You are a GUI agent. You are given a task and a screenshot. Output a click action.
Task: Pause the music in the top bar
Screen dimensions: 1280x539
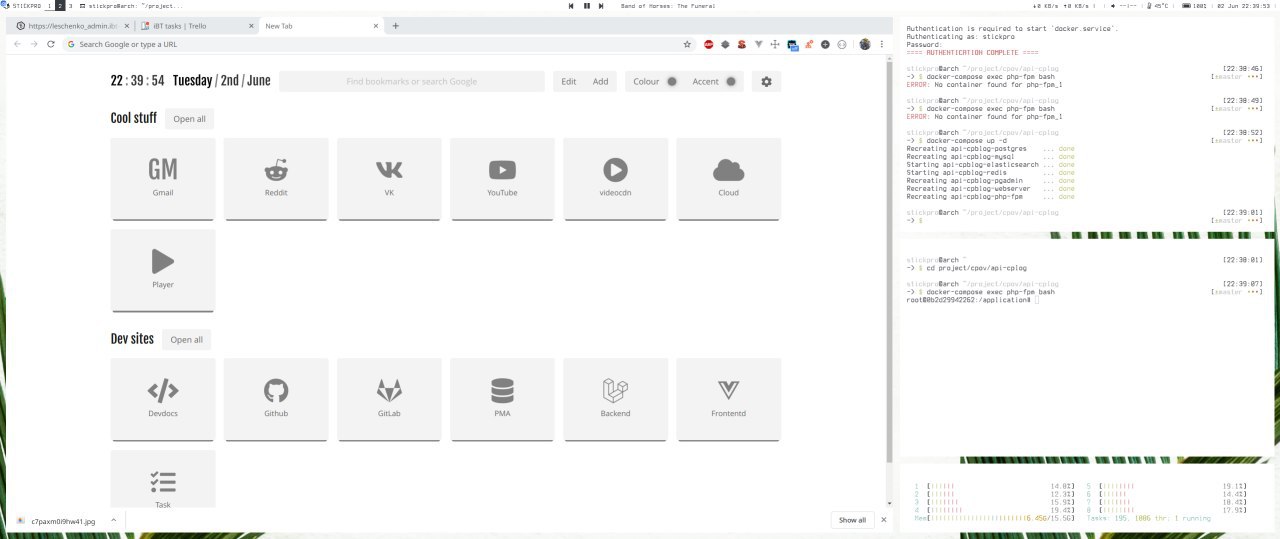(586, 6)
